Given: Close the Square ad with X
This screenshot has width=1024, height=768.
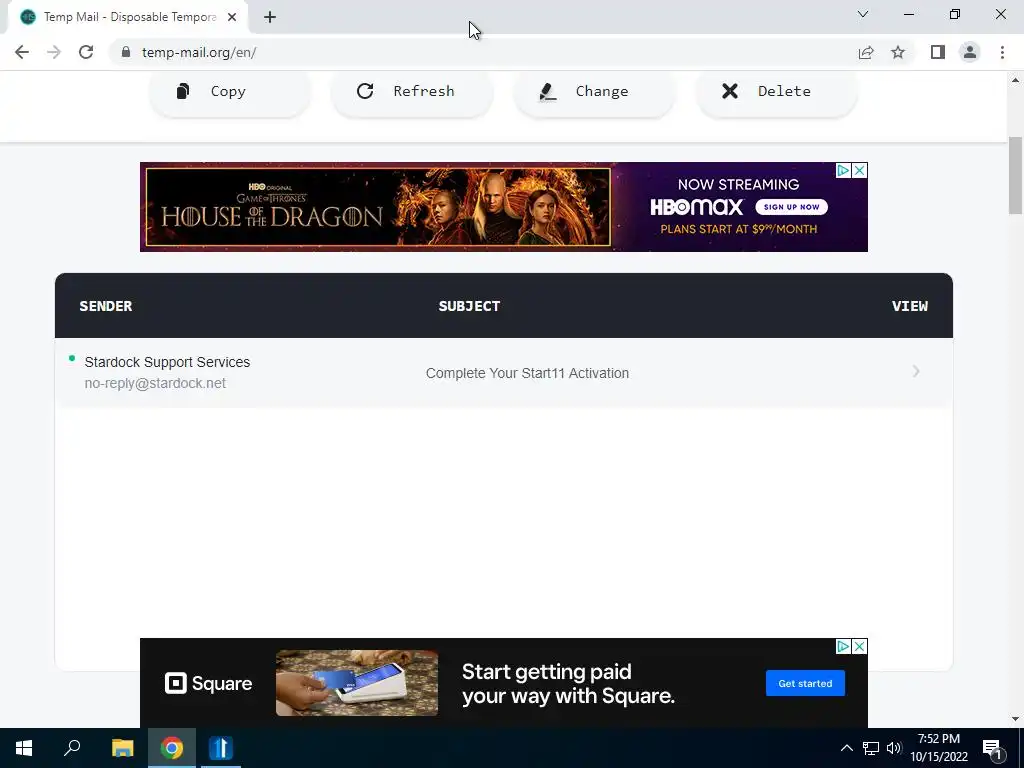Looking at the screenshot, I should pyautogui.click(x=860, y=647).
